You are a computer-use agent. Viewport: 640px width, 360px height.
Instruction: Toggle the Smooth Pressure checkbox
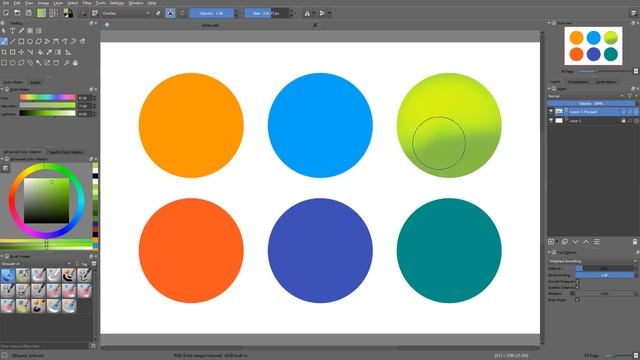coord(577,281)
